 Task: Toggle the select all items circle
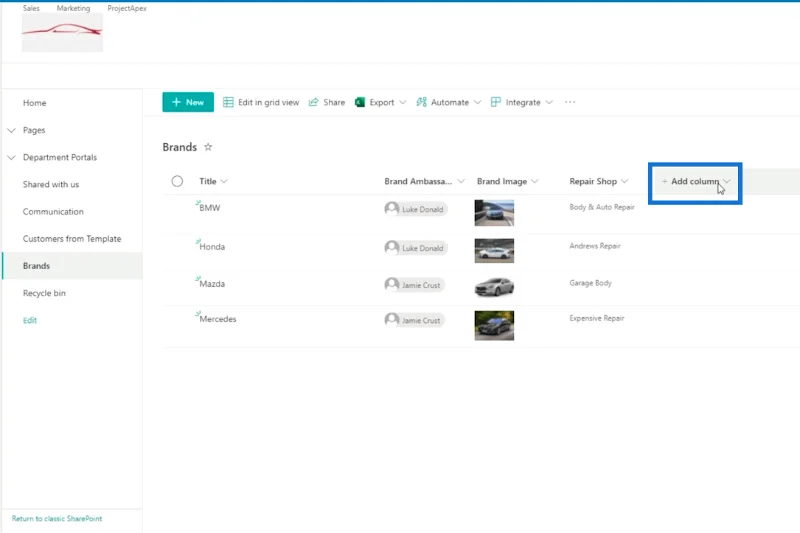coord(177,181)
